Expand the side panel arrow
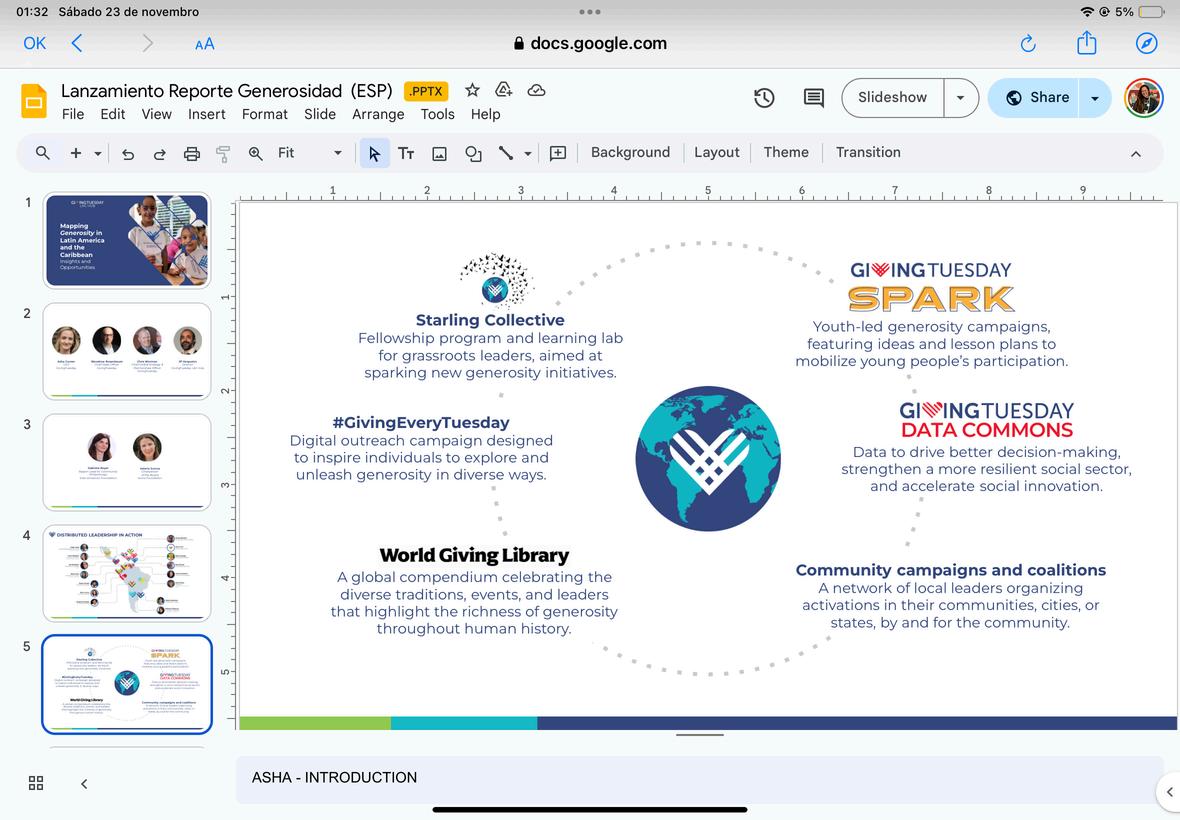 [x=1169, y=791]
